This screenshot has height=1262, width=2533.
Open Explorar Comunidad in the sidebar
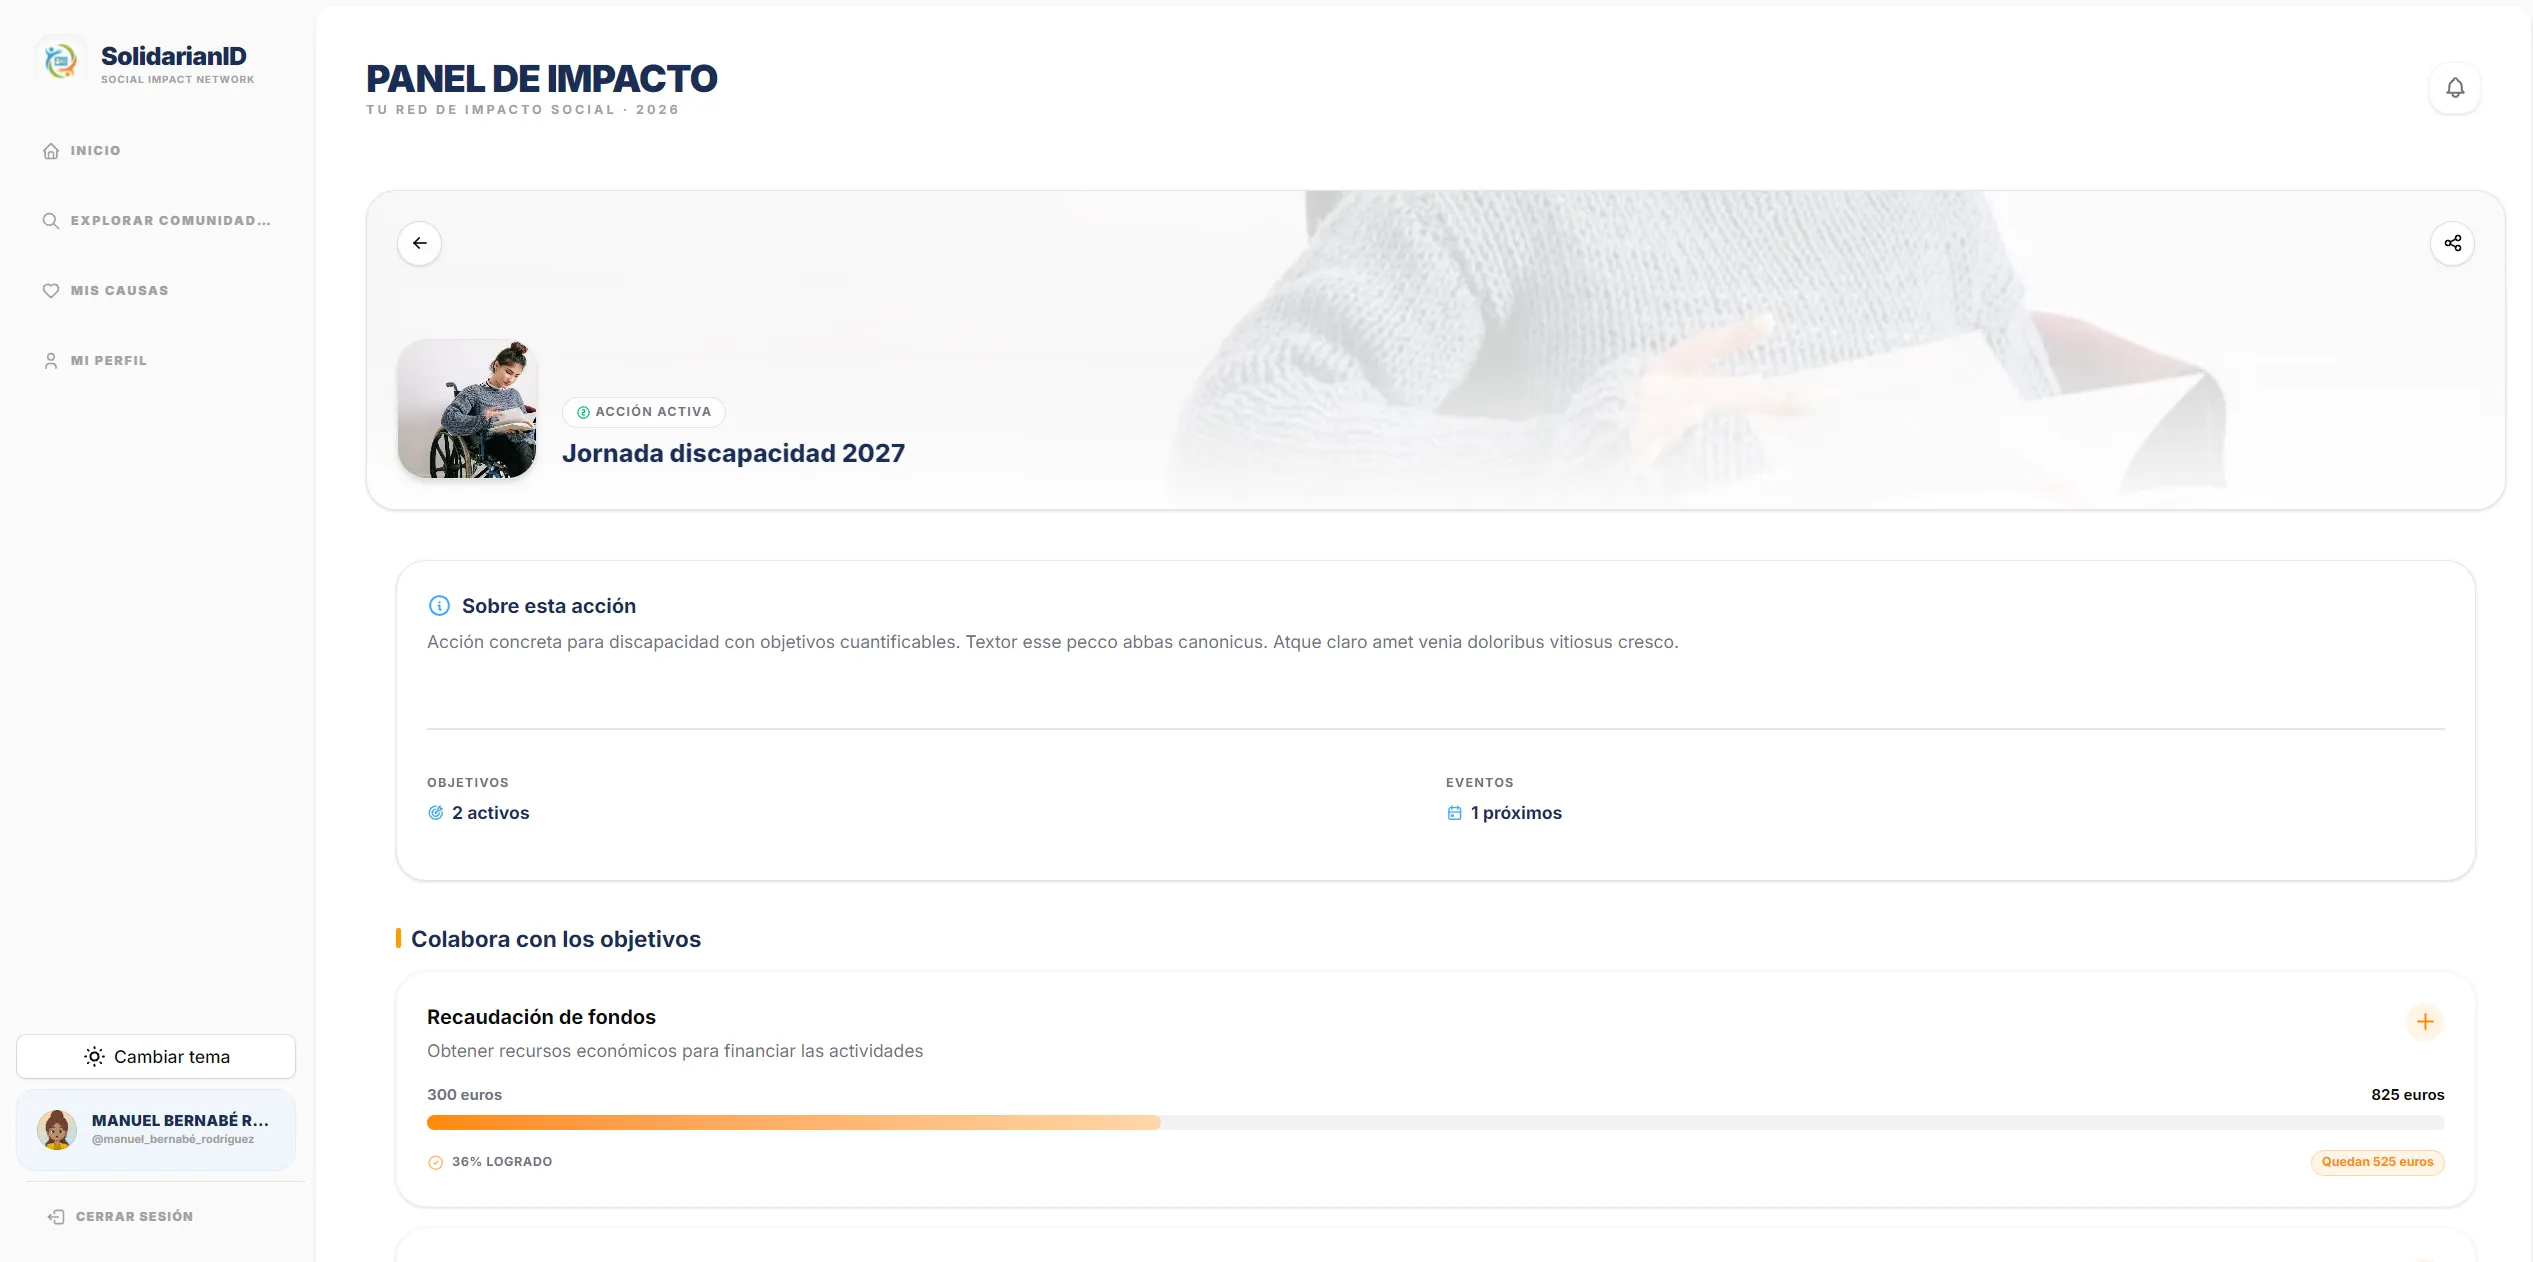[x=157, y=221]
